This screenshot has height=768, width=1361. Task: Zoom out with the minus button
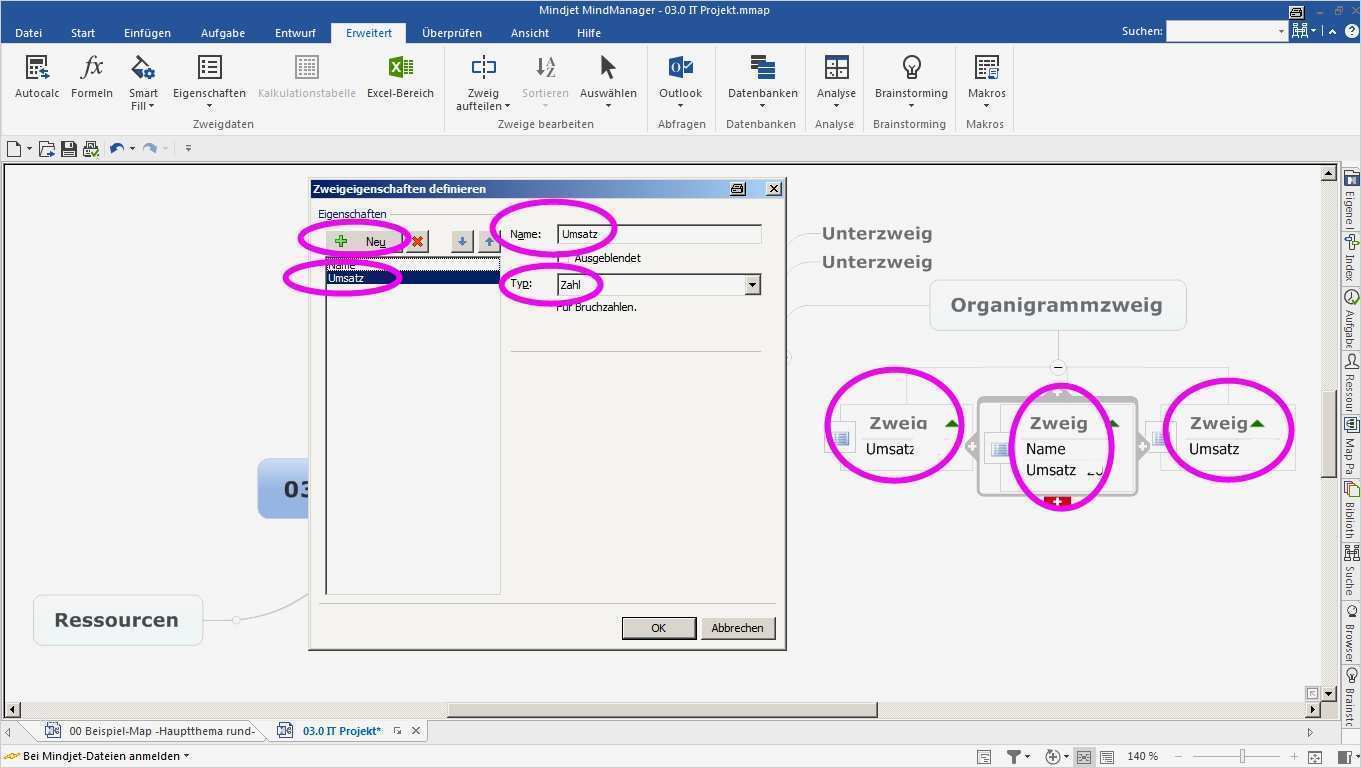point(1179,757)
